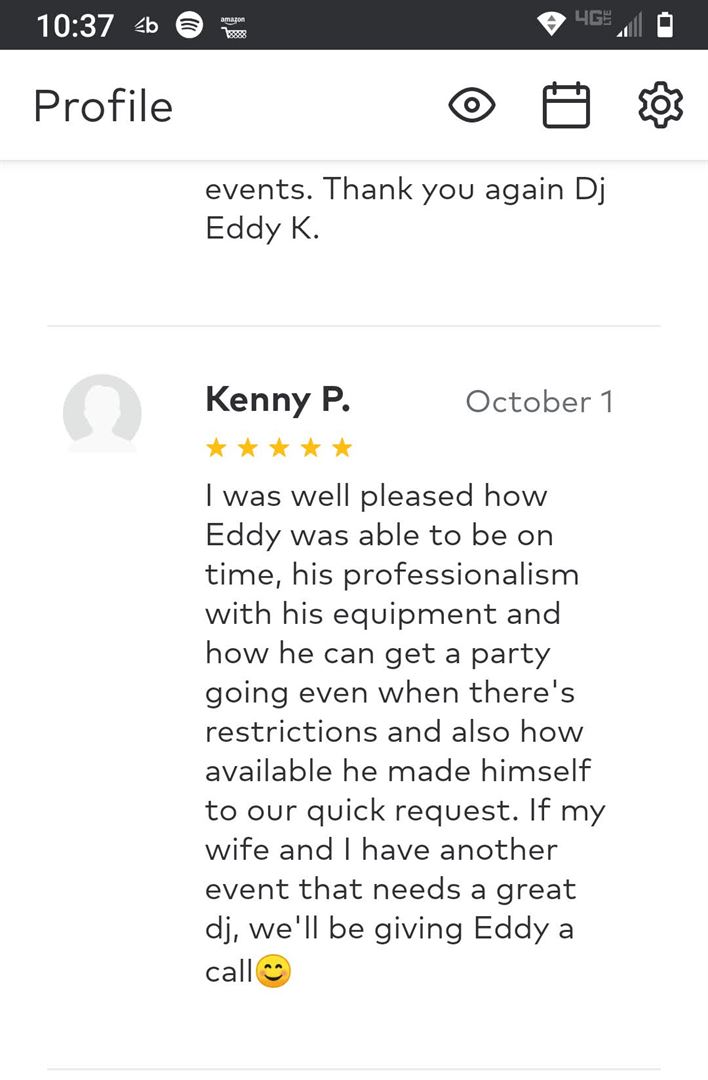The height and width of the screenshot is (1080, 708).
Task: Tap the eye icon to preview profile
Action: tap(472, 105)
